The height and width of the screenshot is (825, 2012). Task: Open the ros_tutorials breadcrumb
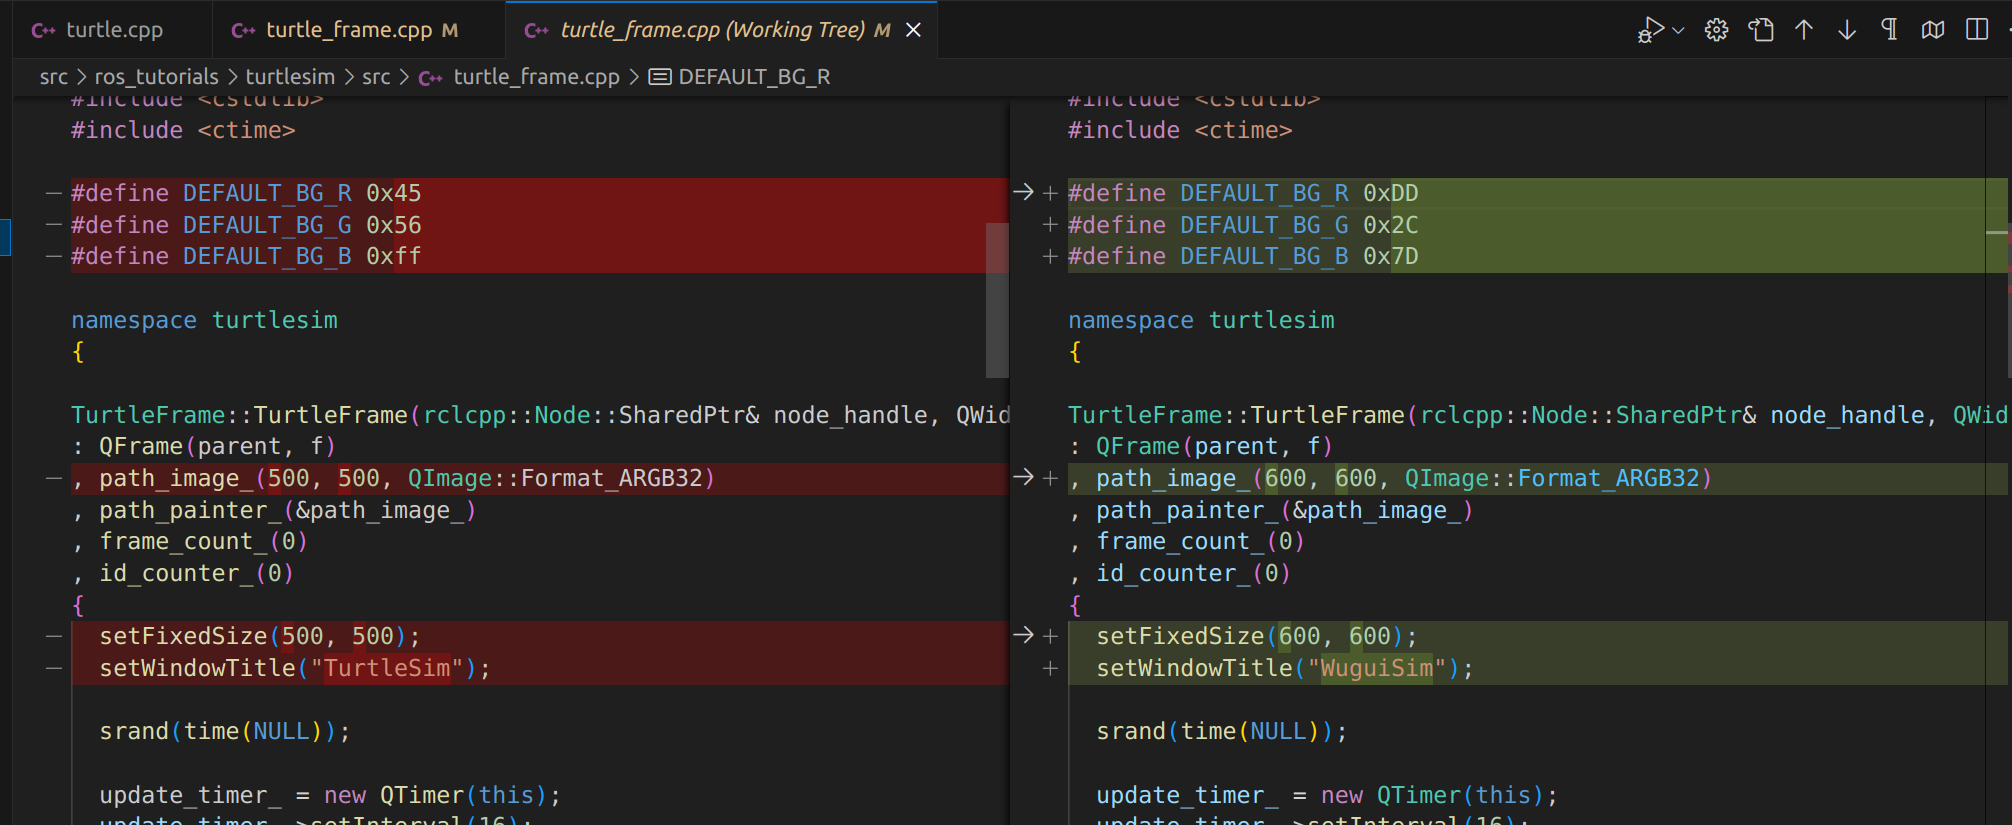156,77
